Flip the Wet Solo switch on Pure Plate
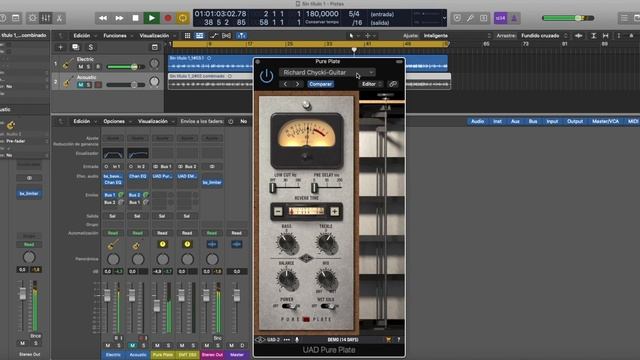The height and width of the screenshot is (360, 640). (x=328, y=306)
